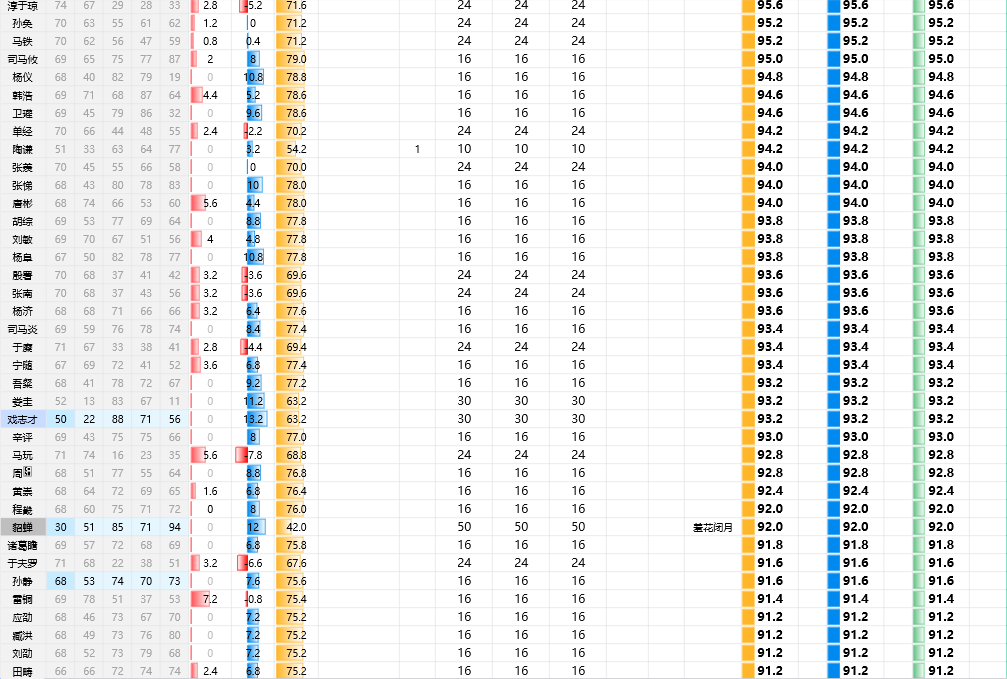
Task: Click the value -7.8 in 马玩's row
Action: tap(253, 455)
